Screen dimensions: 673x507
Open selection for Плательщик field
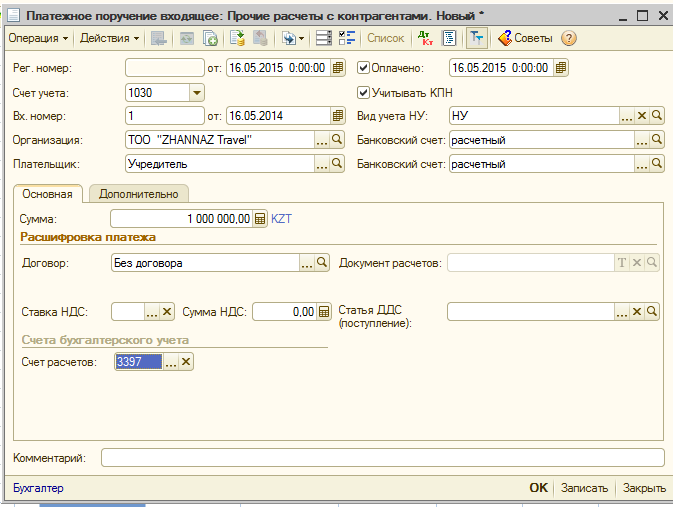[x=321, y=164]
